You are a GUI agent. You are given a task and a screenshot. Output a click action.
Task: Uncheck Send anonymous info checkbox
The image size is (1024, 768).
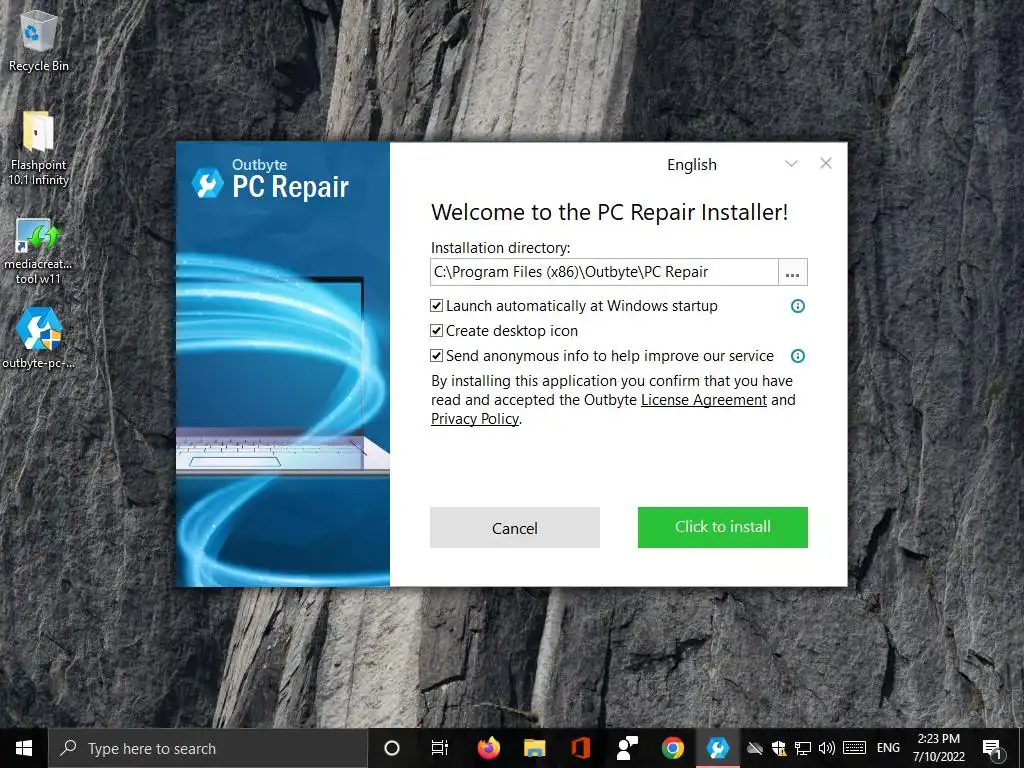pos(436,356)
